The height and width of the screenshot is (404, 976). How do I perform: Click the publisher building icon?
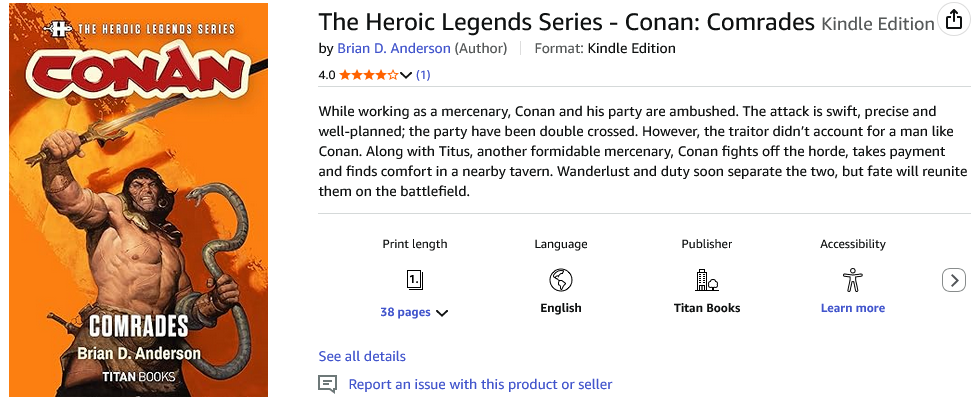(x=706, y=280)
